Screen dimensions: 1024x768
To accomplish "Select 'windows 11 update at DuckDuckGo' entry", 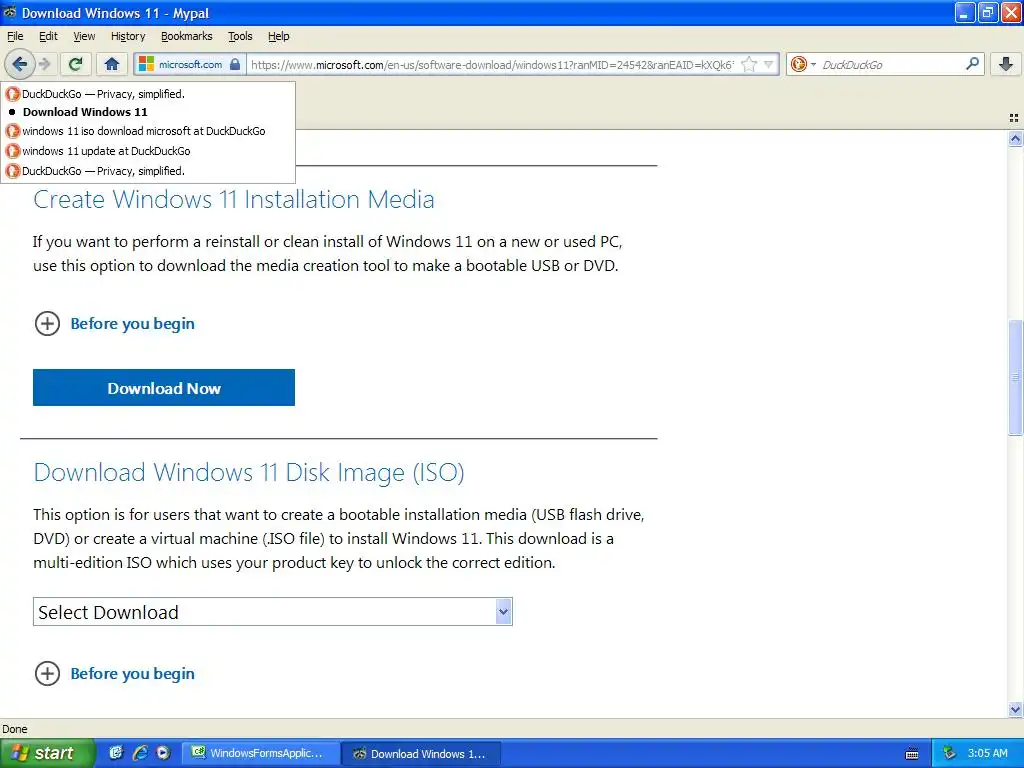I will [x=148, y=151].
